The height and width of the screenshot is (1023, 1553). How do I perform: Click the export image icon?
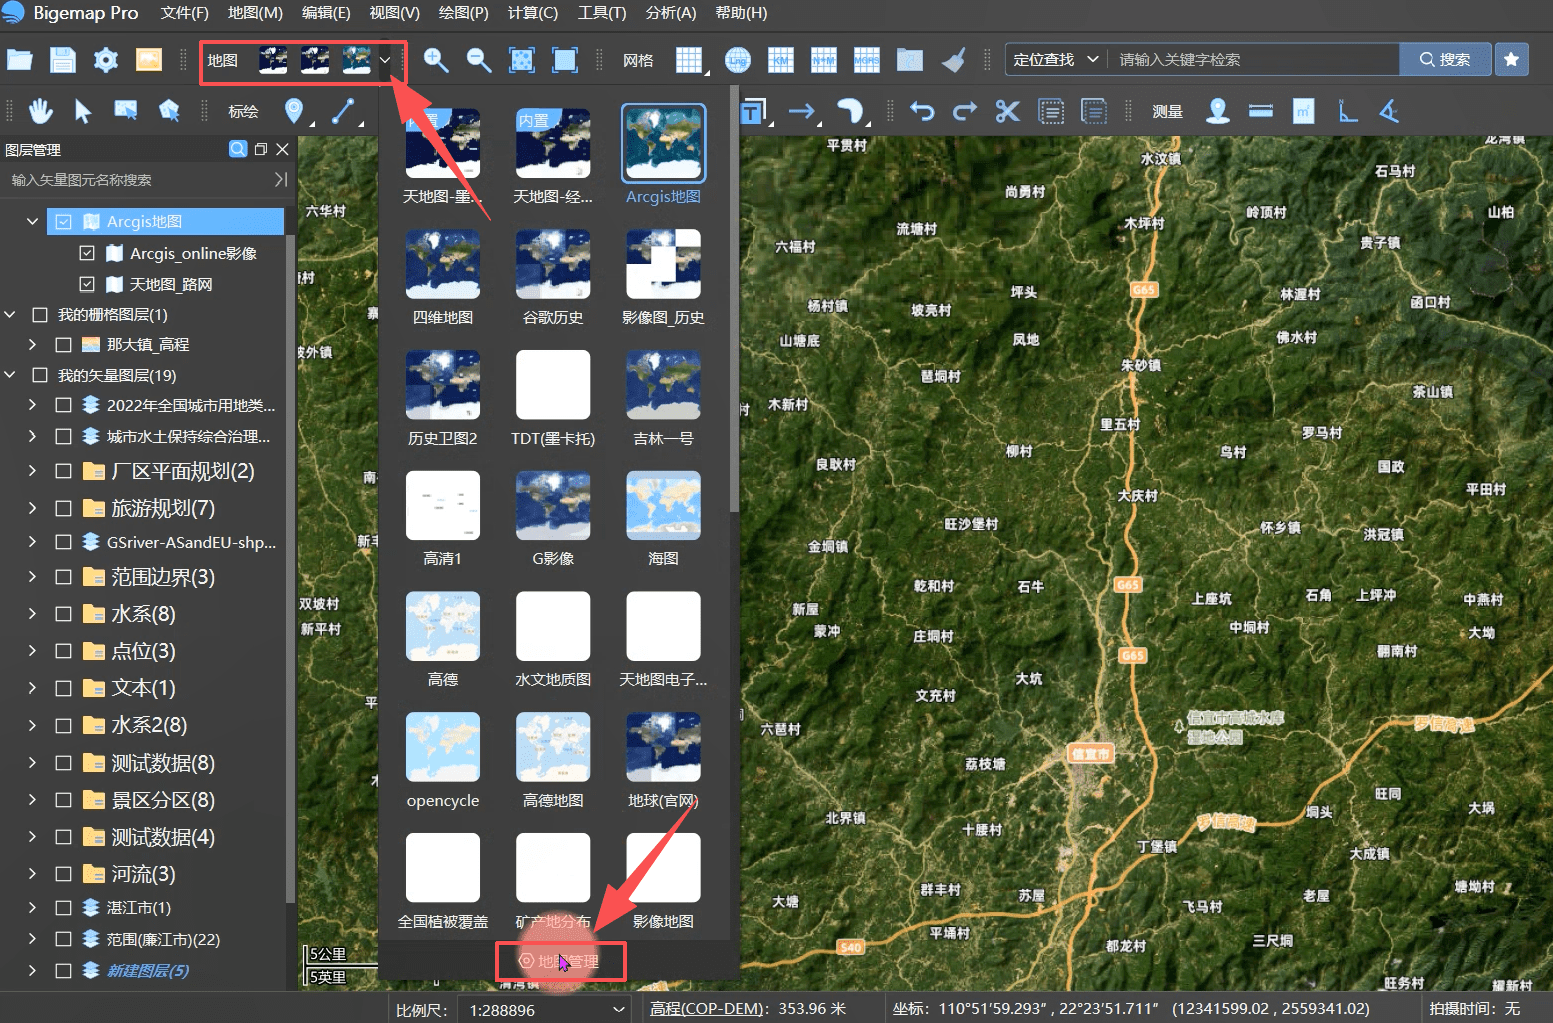[x=149, y=60]
